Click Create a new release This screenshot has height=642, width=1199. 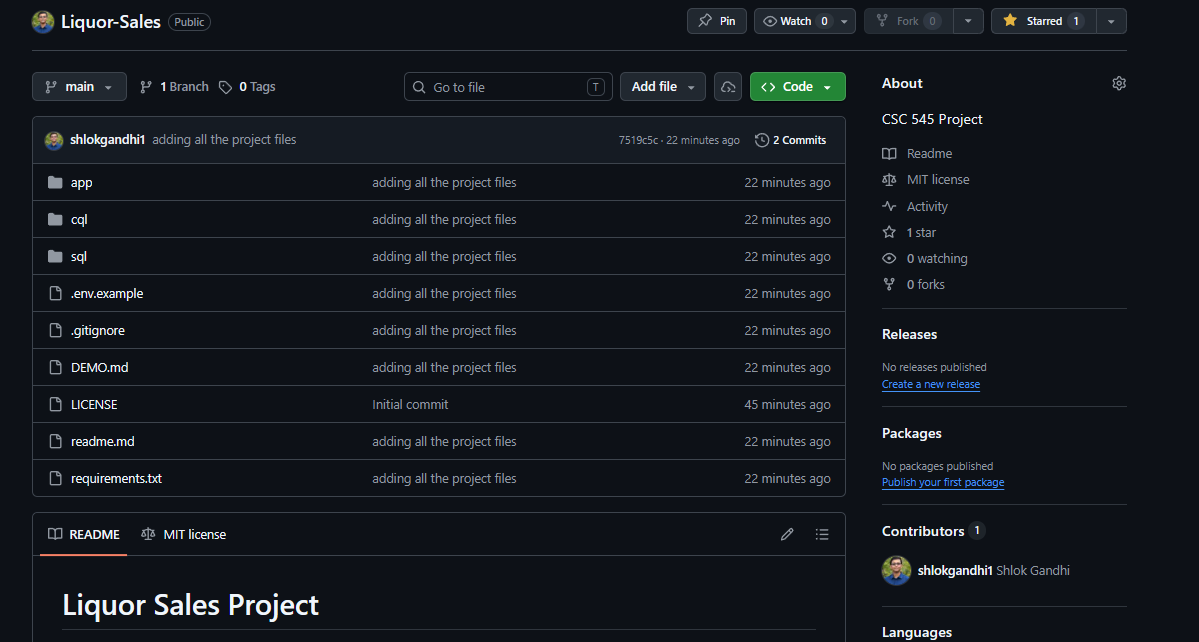click(931, 384)
